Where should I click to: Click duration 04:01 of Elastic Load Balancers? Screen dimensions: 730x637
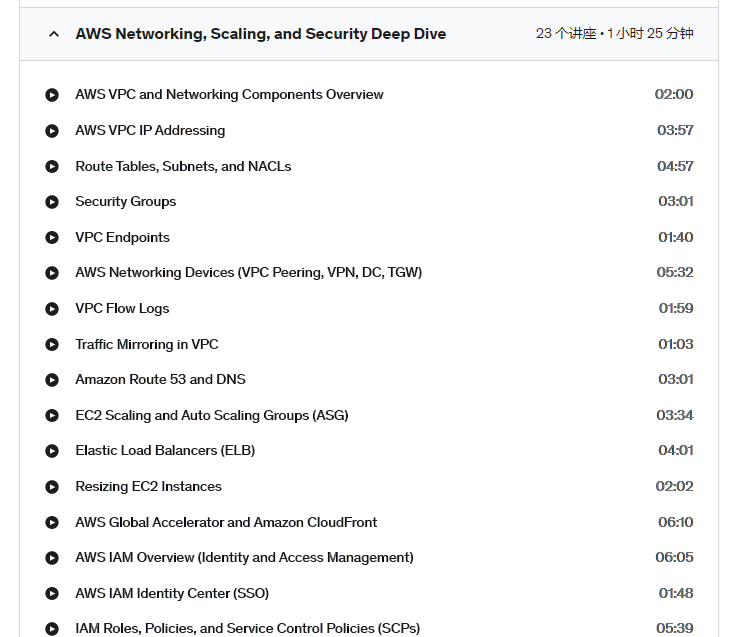pos(676,451)
